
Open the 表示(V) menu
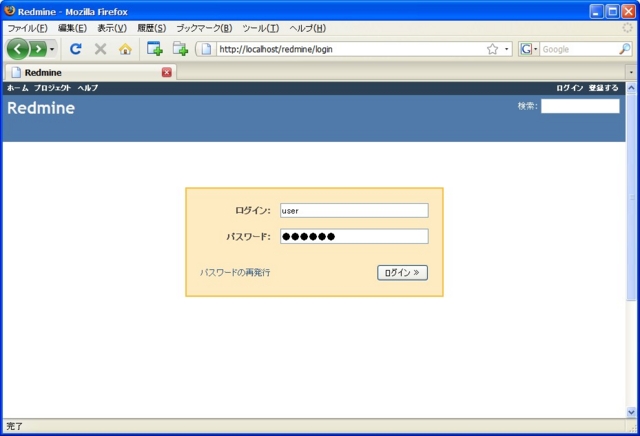click(112, 28)
